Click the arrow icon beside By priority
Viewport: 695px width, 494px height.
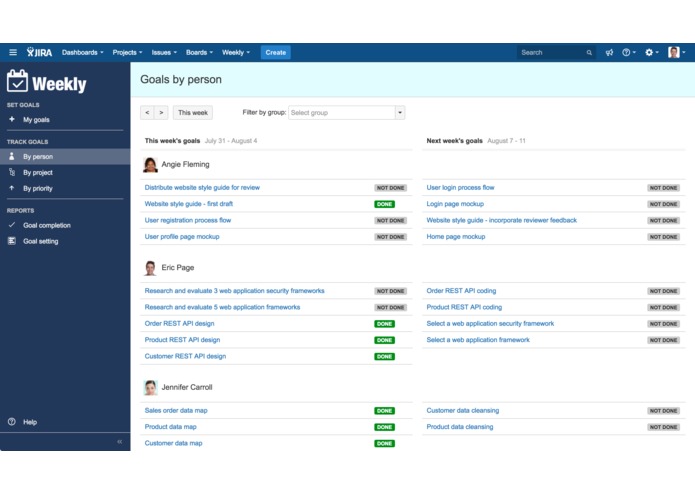(12, 188)
